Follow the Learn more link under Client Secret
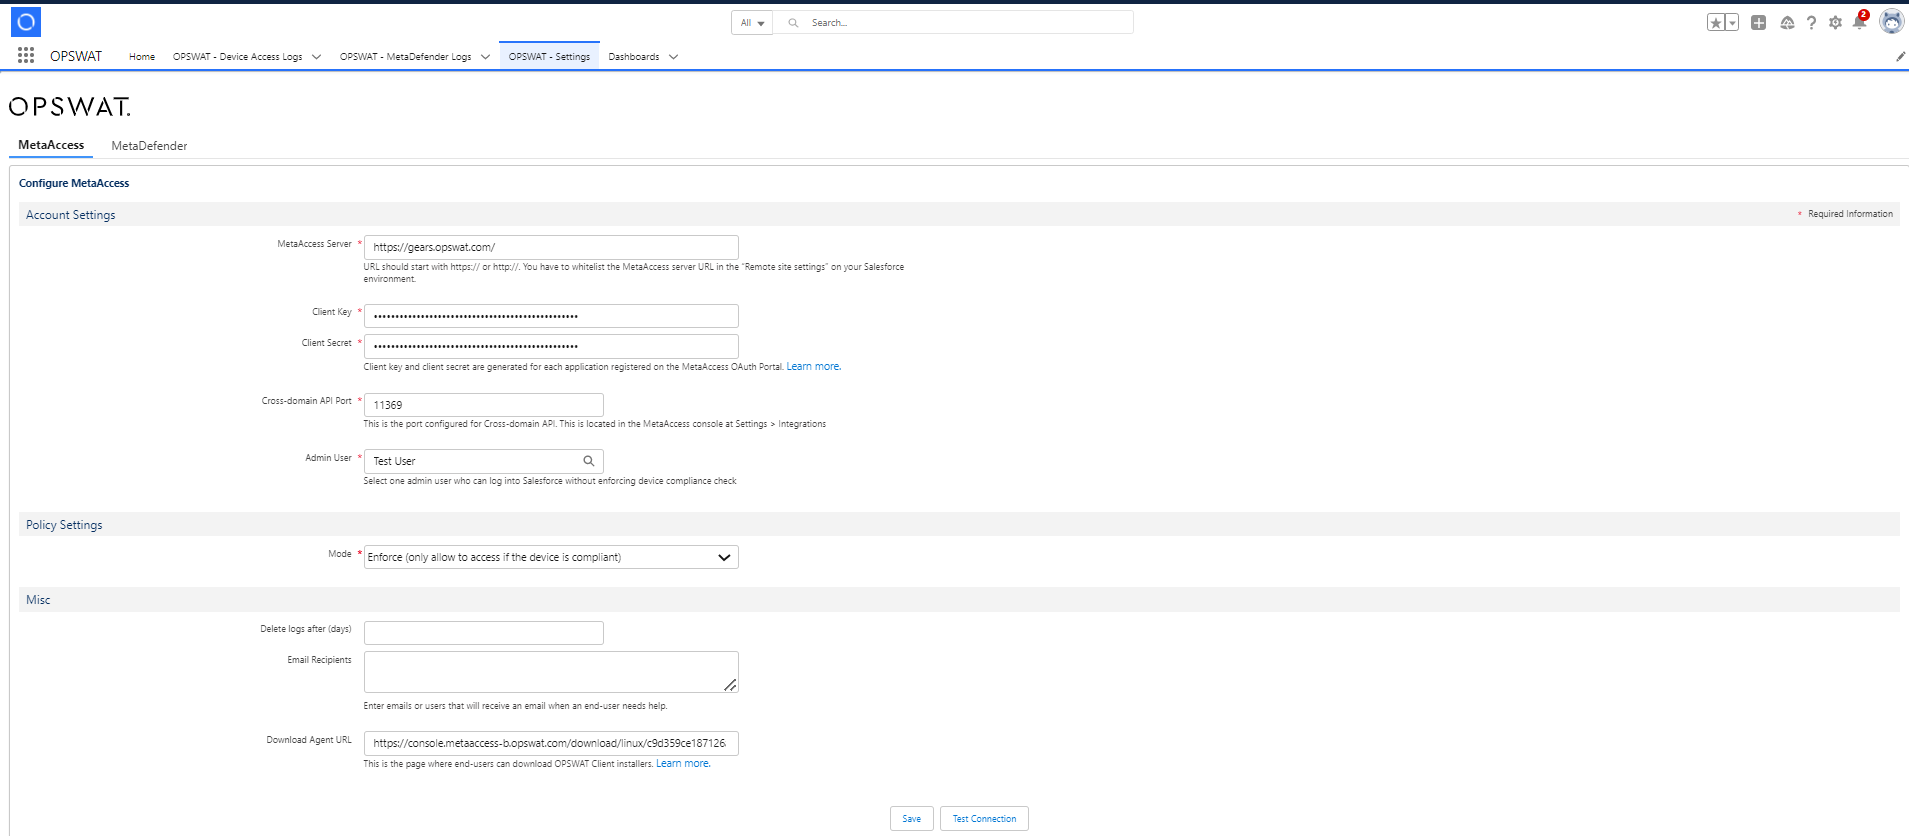Viewport: 1909px width, 836px height. (x=813, y=367)
